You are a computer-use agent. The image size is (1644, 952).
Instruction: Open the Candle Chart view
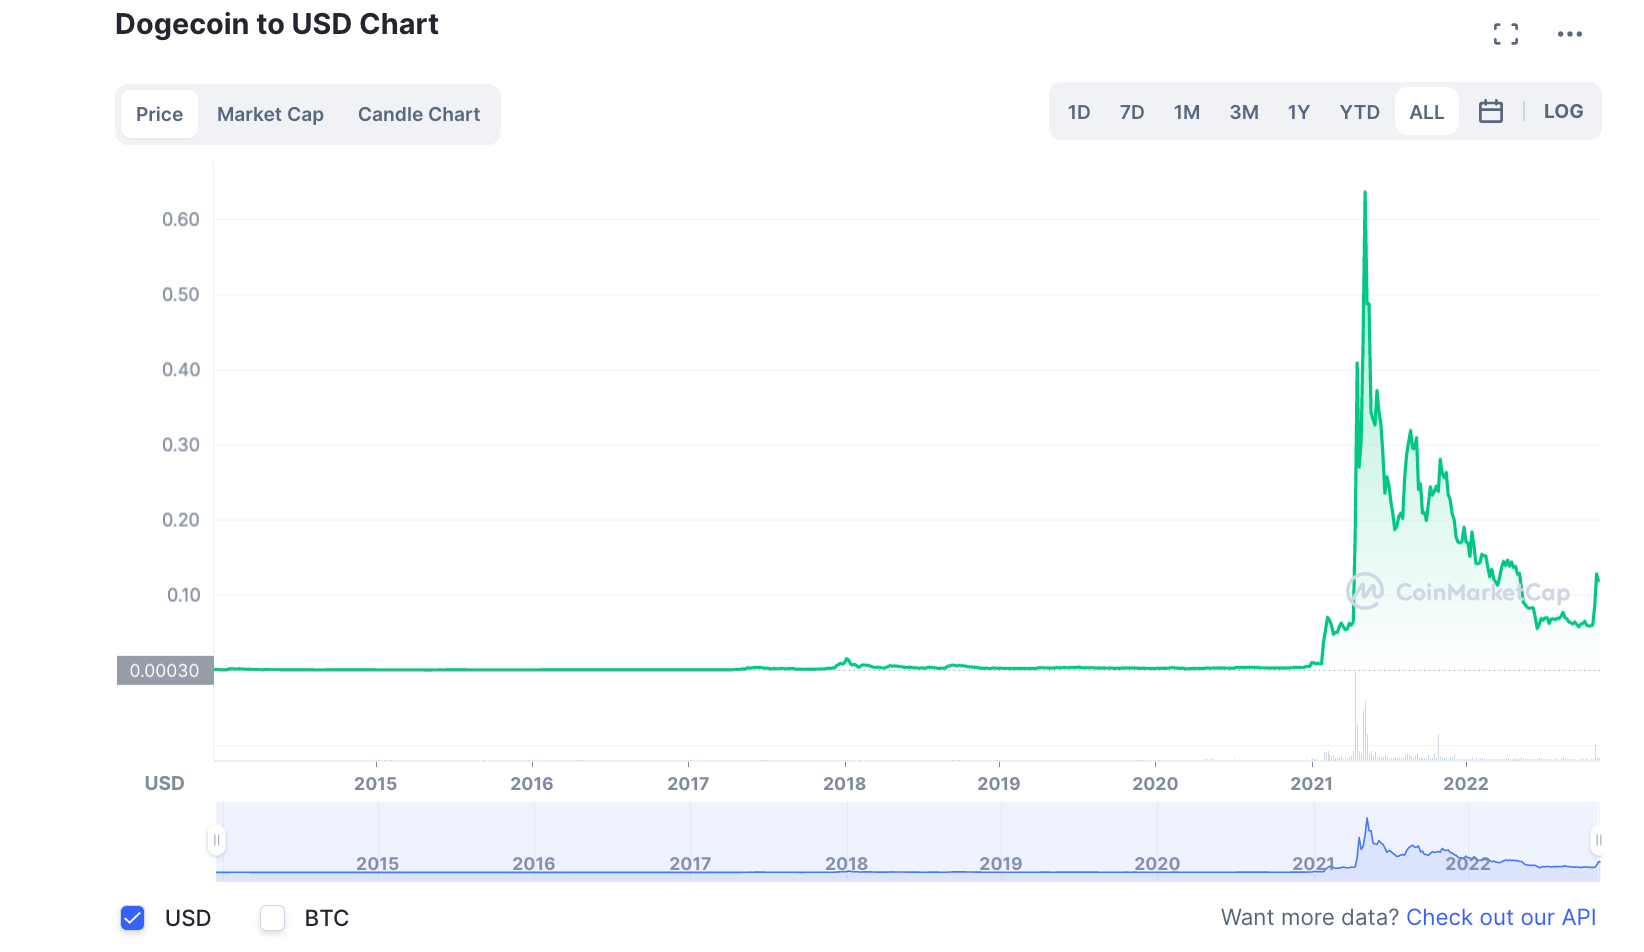tap(419, 114)
